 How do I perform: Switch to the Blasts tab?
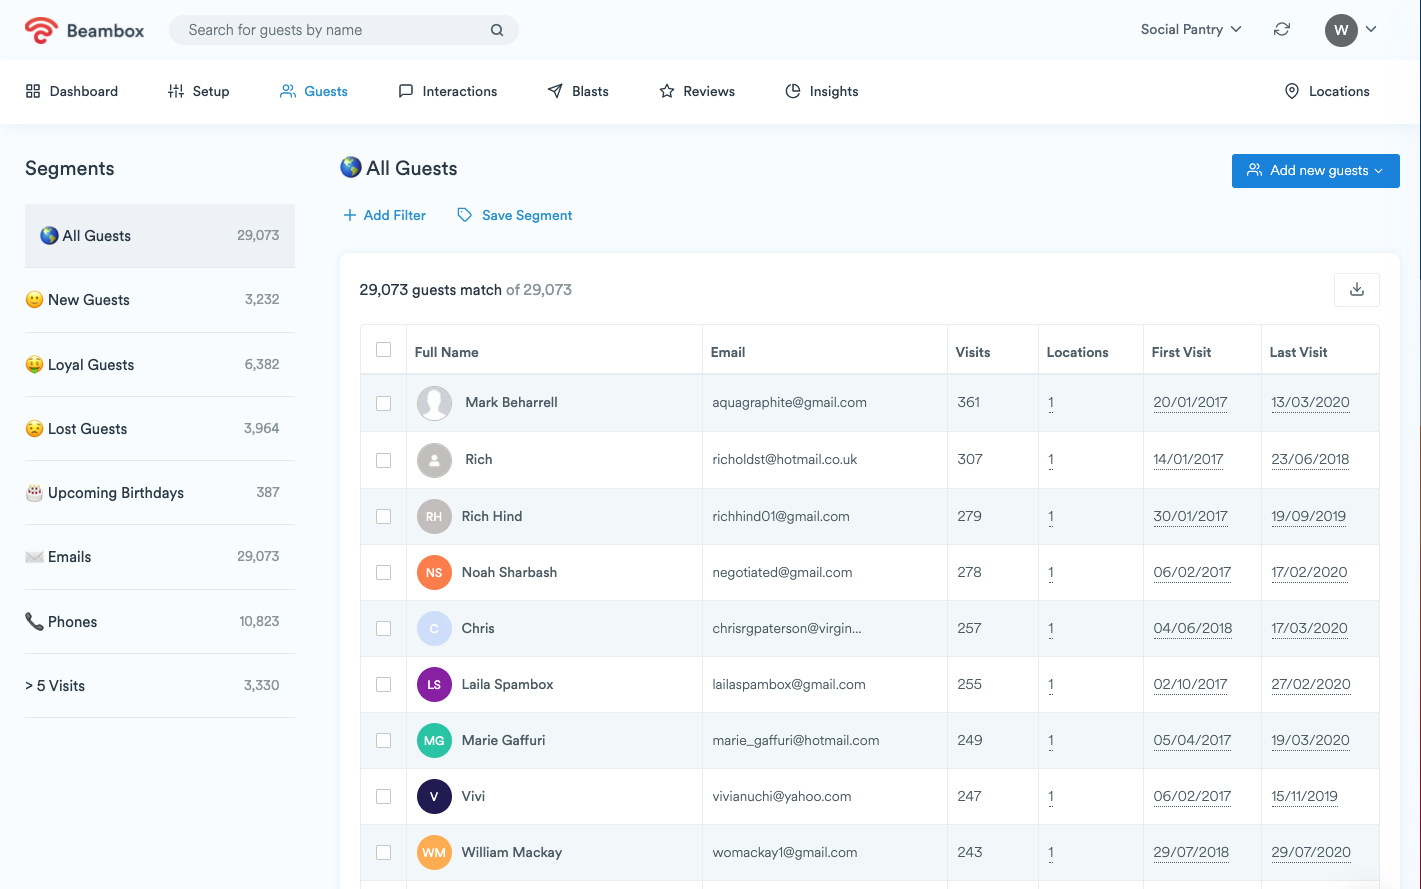(578, 91)
